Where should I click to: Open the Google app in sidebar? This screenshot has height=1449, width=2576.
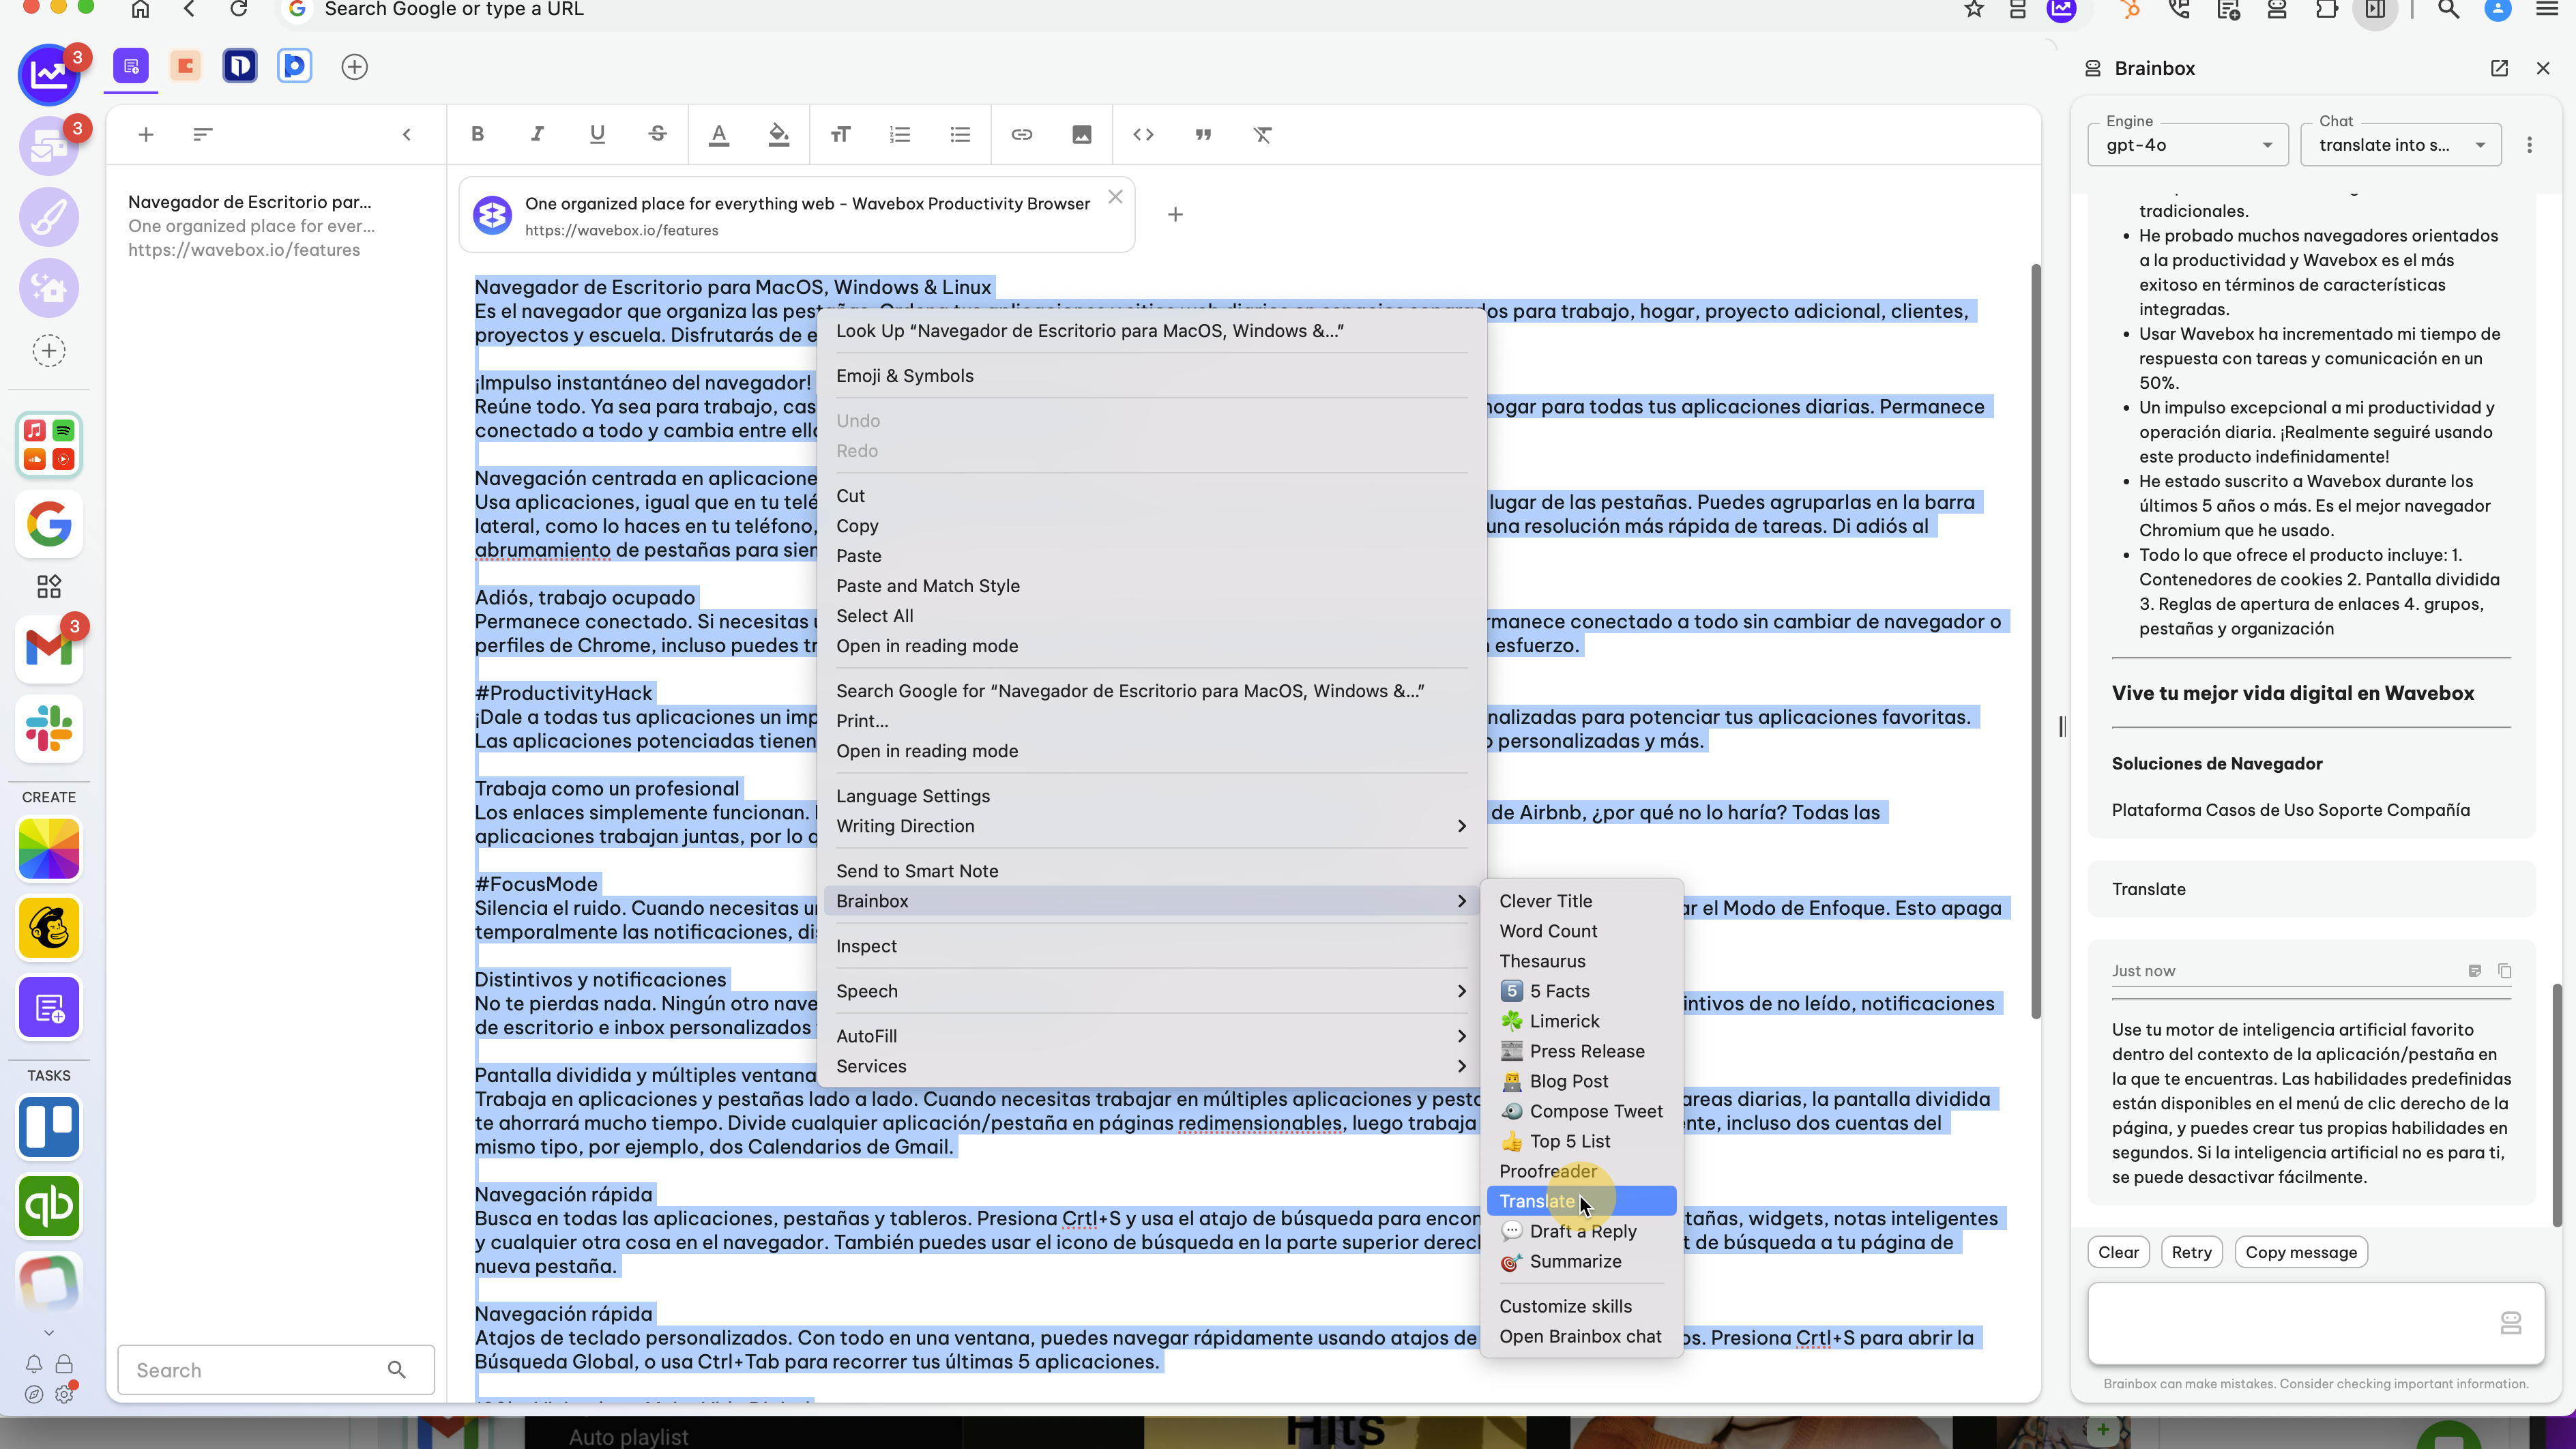coord(49,524)
